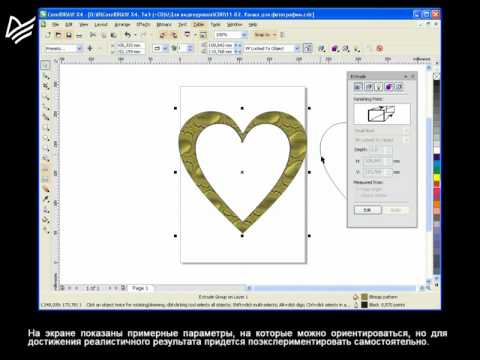The height and width of the screenshot is (360, 480).
Task: Click the no-color X swatch in palette
Action: point(436,76)
